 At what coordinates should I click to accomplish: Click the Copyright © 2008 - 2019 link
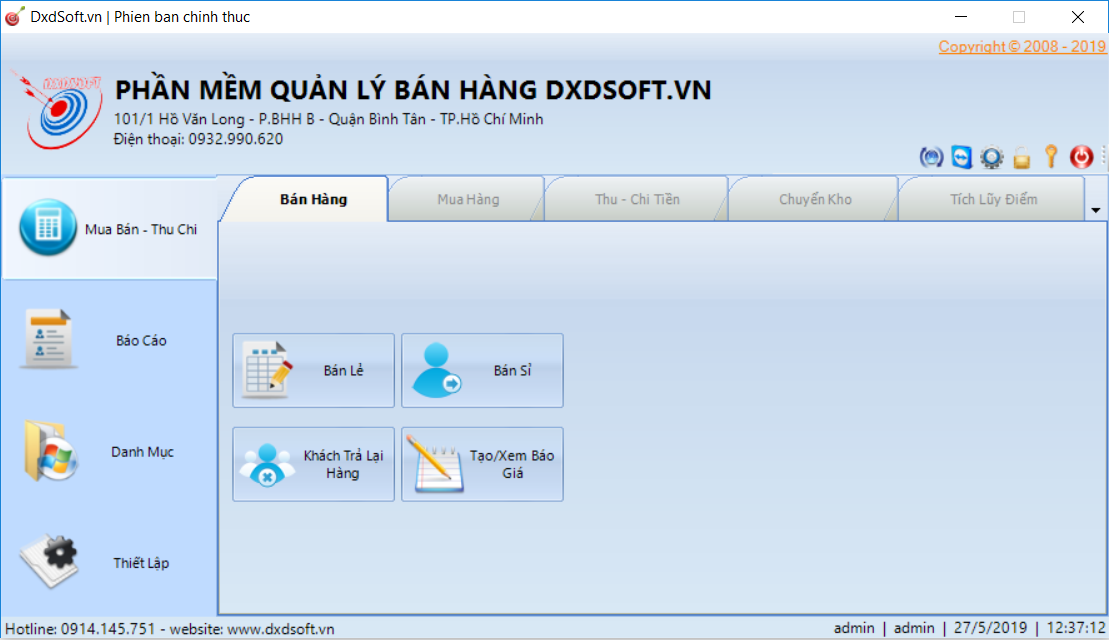click(1022, 47)
